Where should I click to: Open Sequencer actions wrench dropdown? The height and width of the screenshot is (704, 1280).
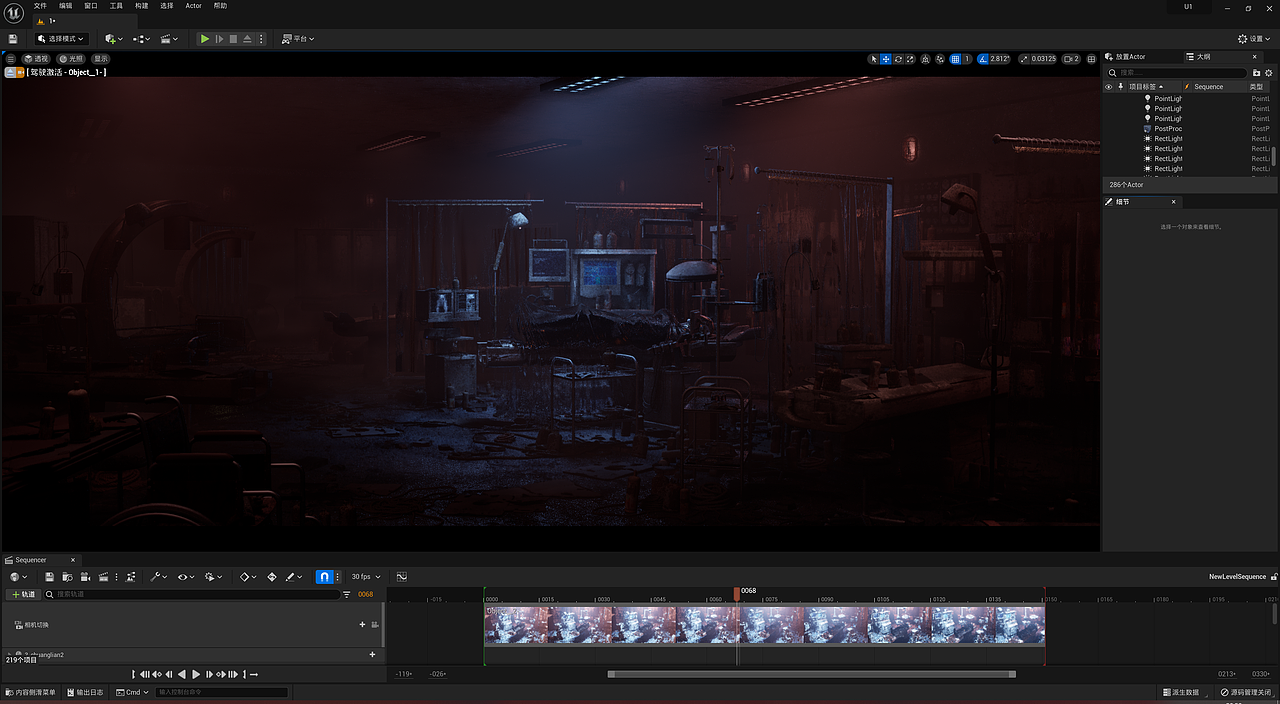point(159,577)
